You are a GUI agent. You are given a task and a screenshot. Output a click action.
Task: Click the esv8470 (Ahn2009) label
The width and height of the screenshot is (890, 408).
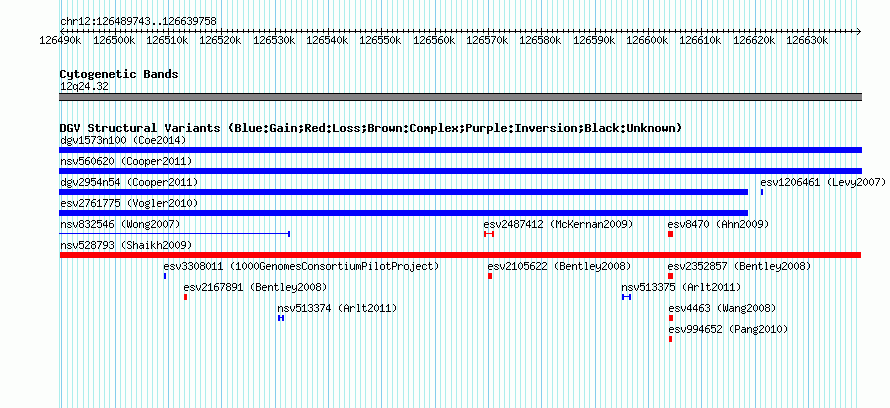point(718,224)
